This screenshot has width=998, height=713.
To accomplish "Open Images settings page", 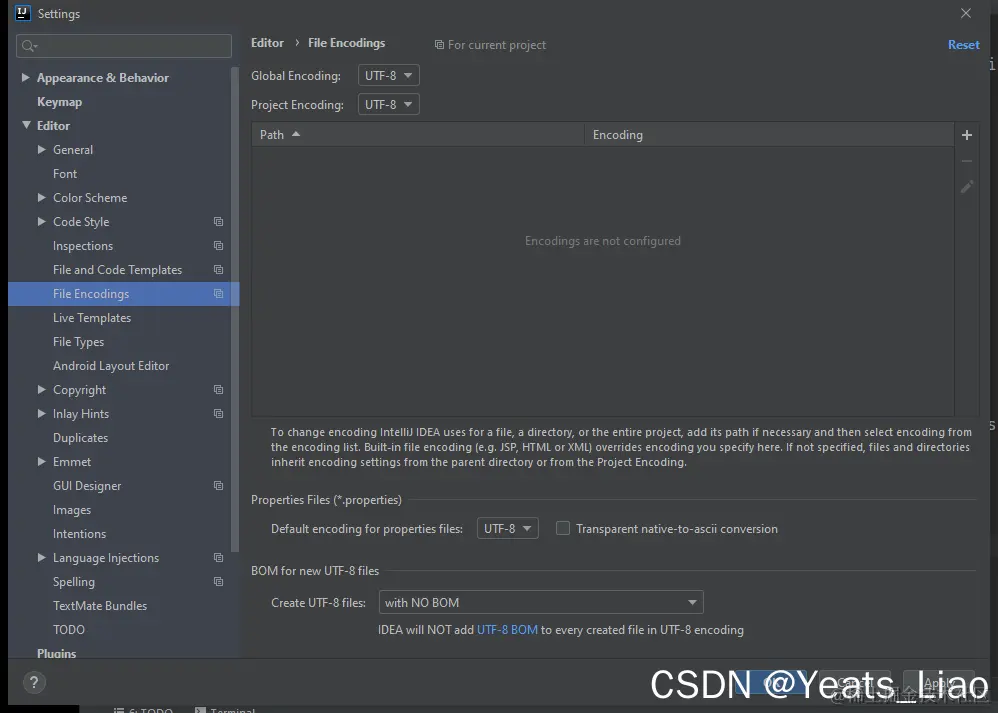I will [x=72, y=510].
